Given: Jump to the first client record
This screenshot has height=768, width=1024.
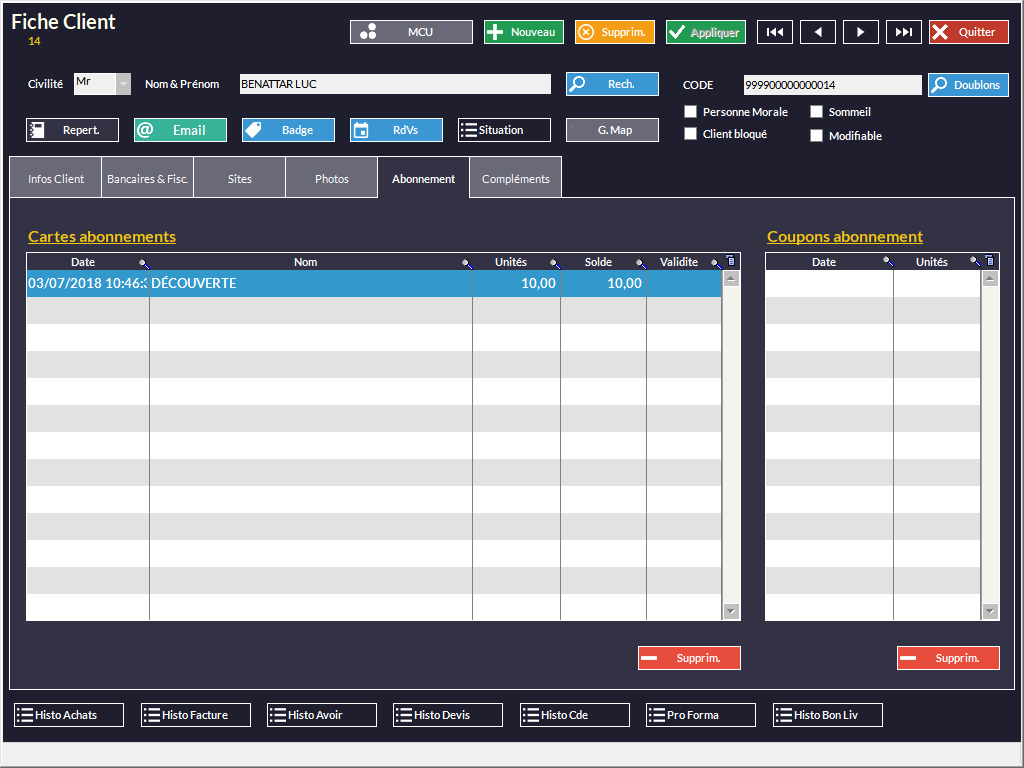Looking at the screenshot, I should pyautogui.click(x=775, y=32).
